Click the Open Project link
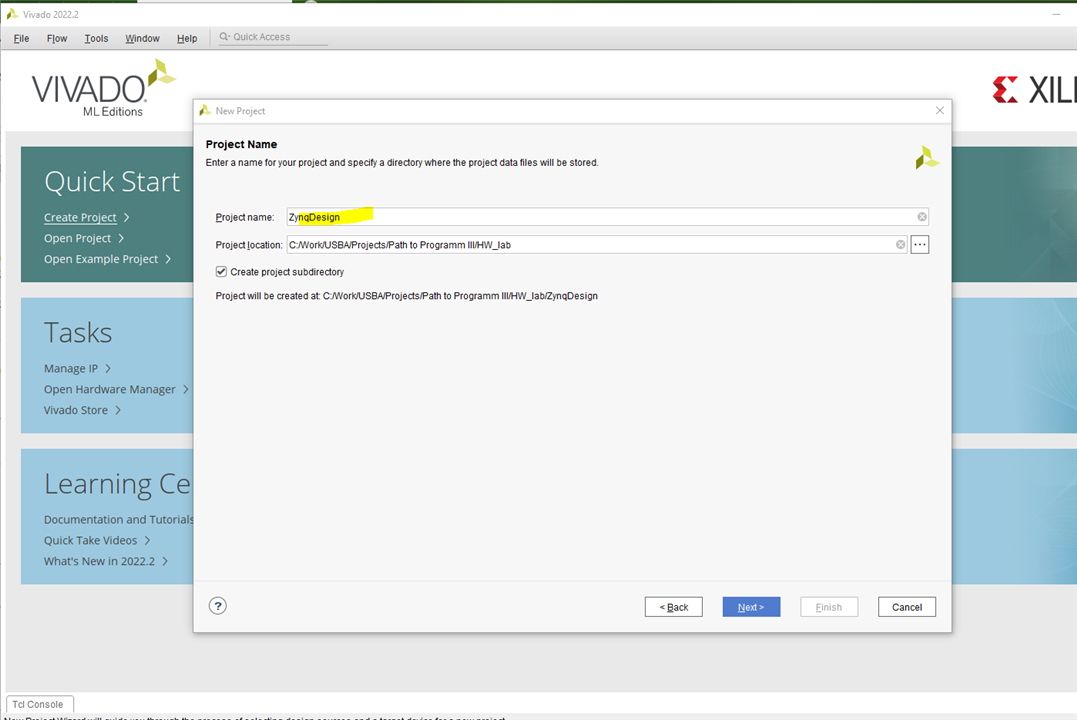 [x=78, y=238]
